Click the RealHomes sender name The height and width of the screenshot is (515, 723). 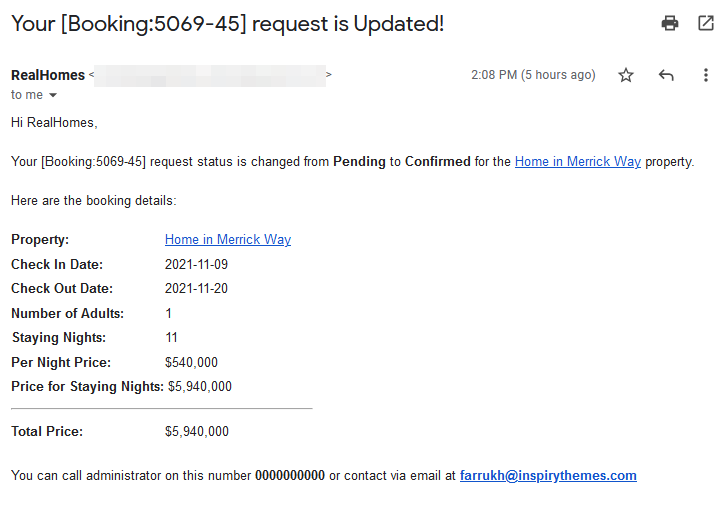pos(48,75)
